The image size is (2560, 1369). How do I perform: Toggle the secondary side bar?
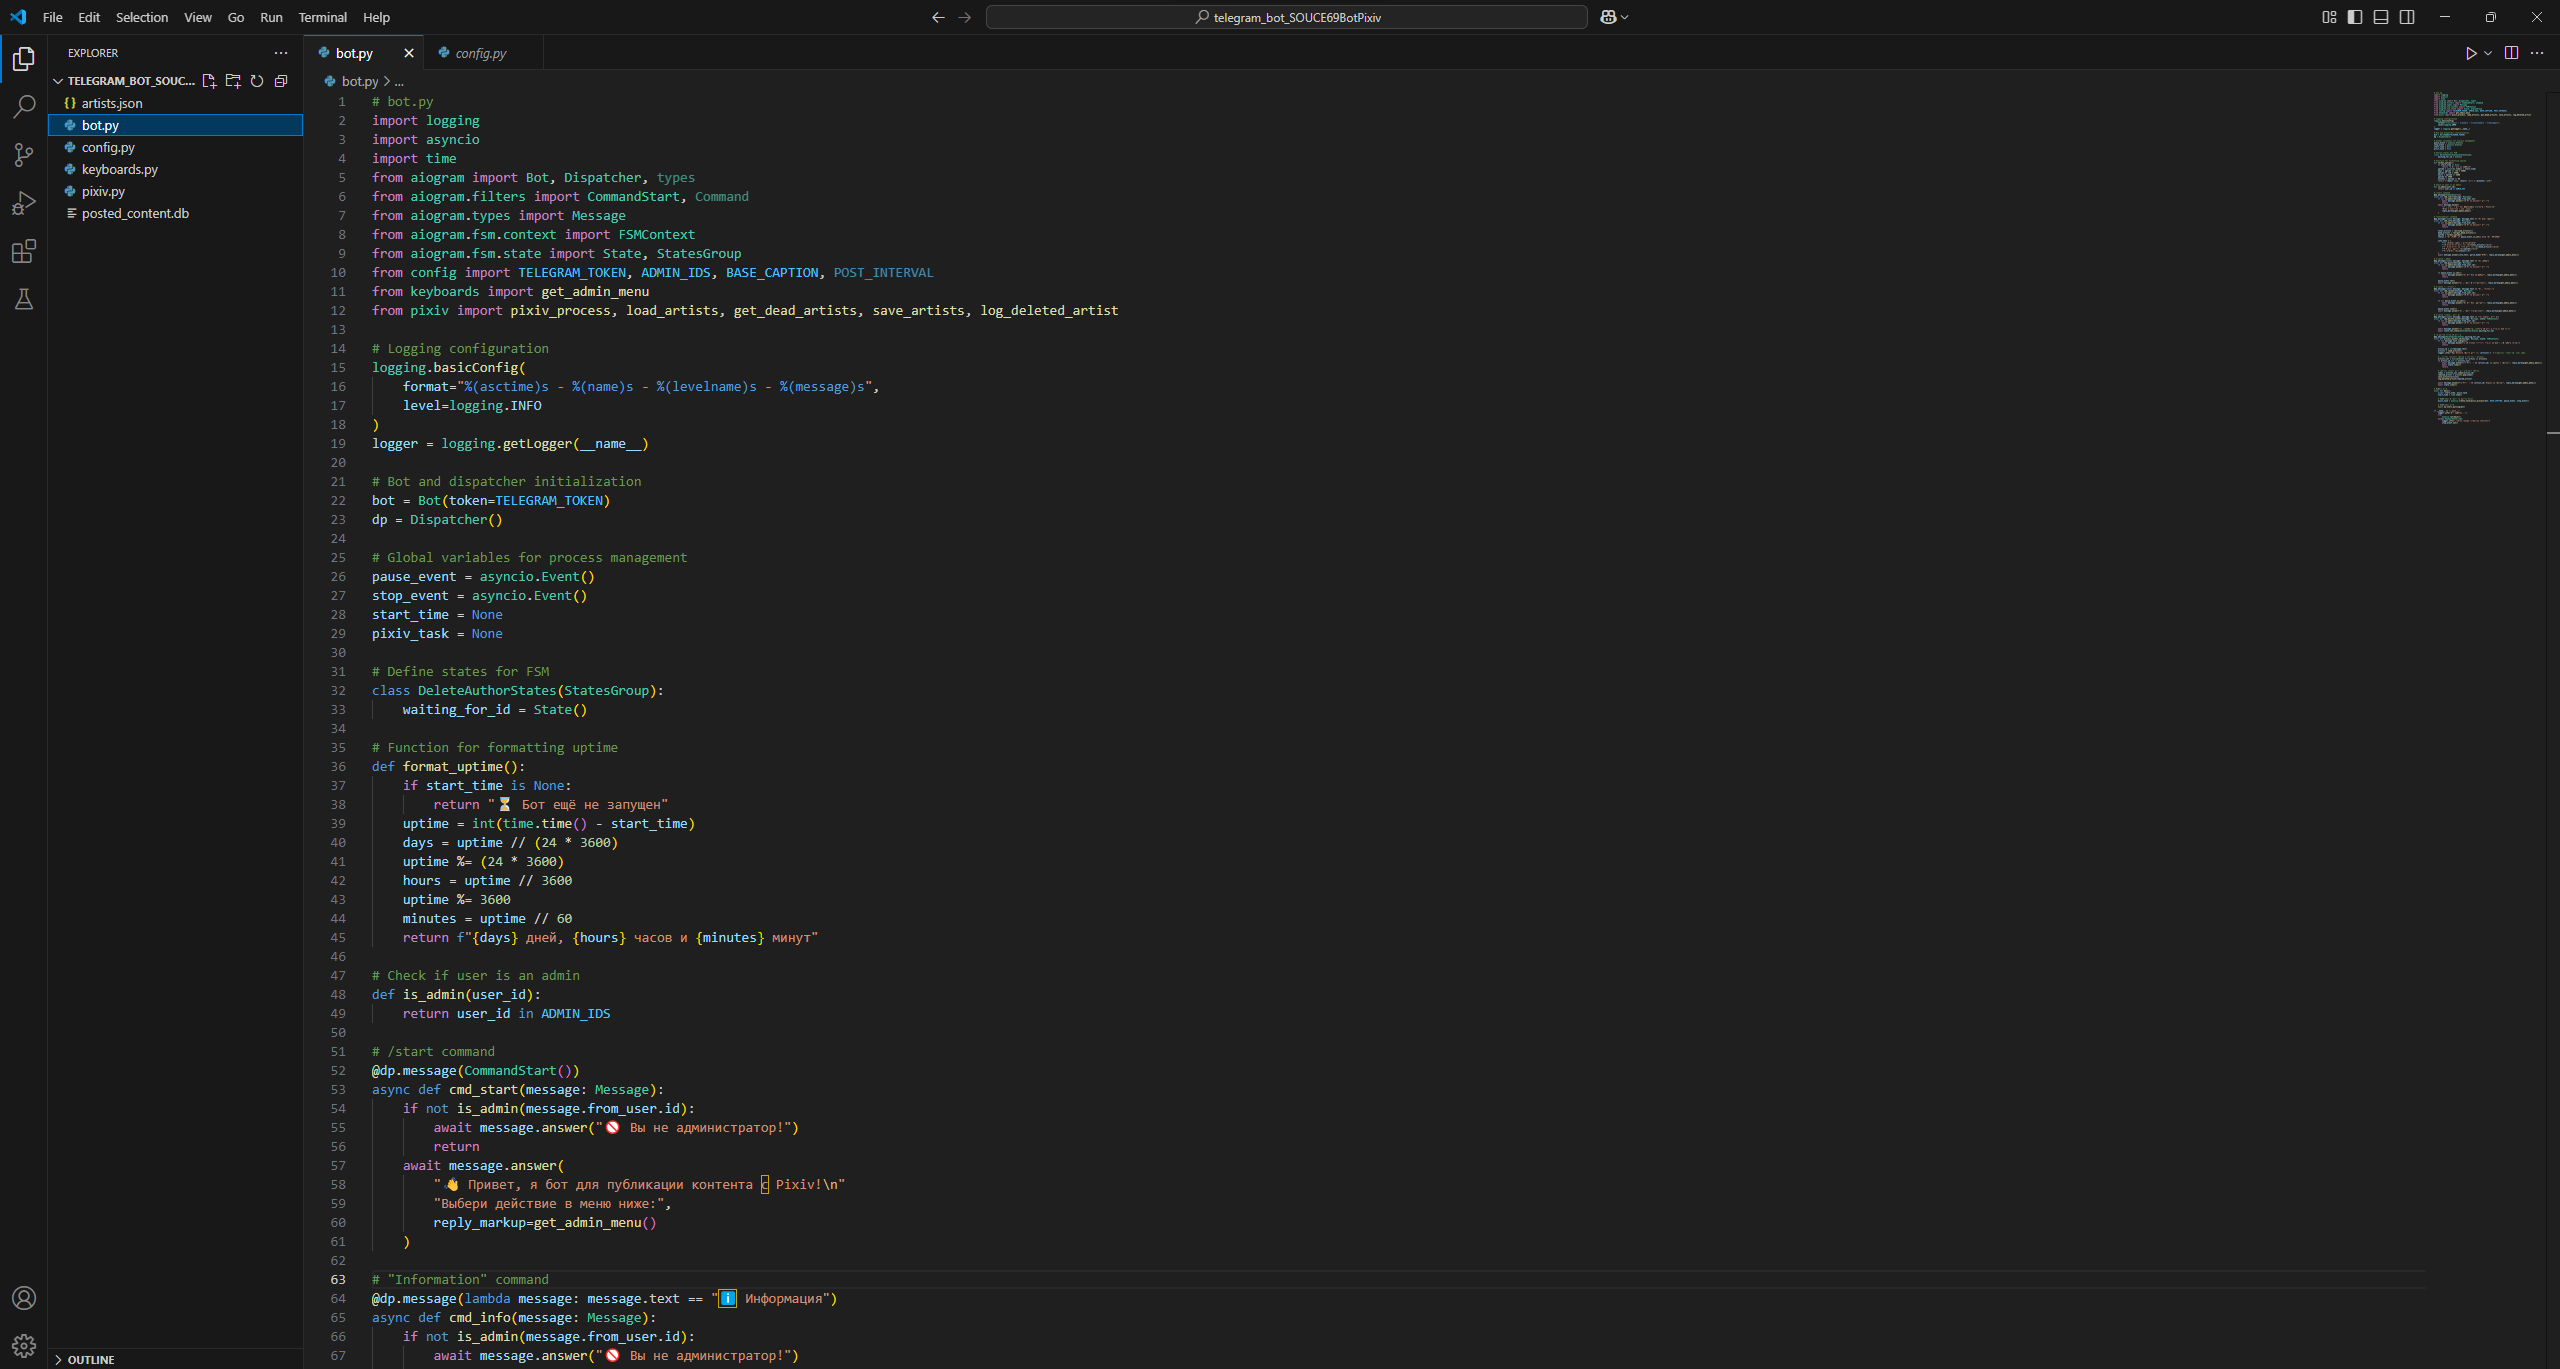[x=2407, y=17]
